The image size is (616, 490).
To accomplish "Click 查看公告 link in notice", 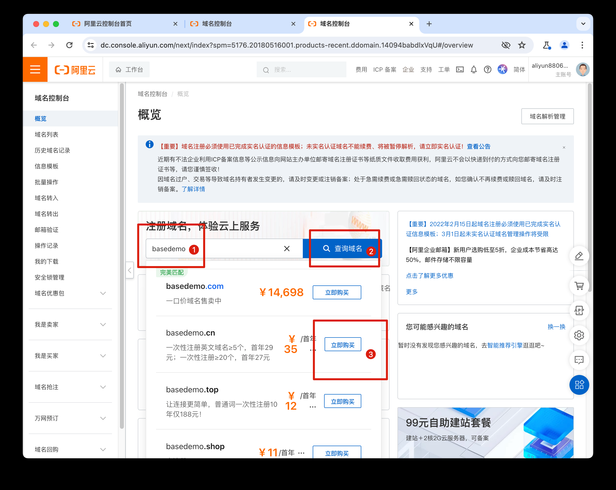I will pos(478,146).
